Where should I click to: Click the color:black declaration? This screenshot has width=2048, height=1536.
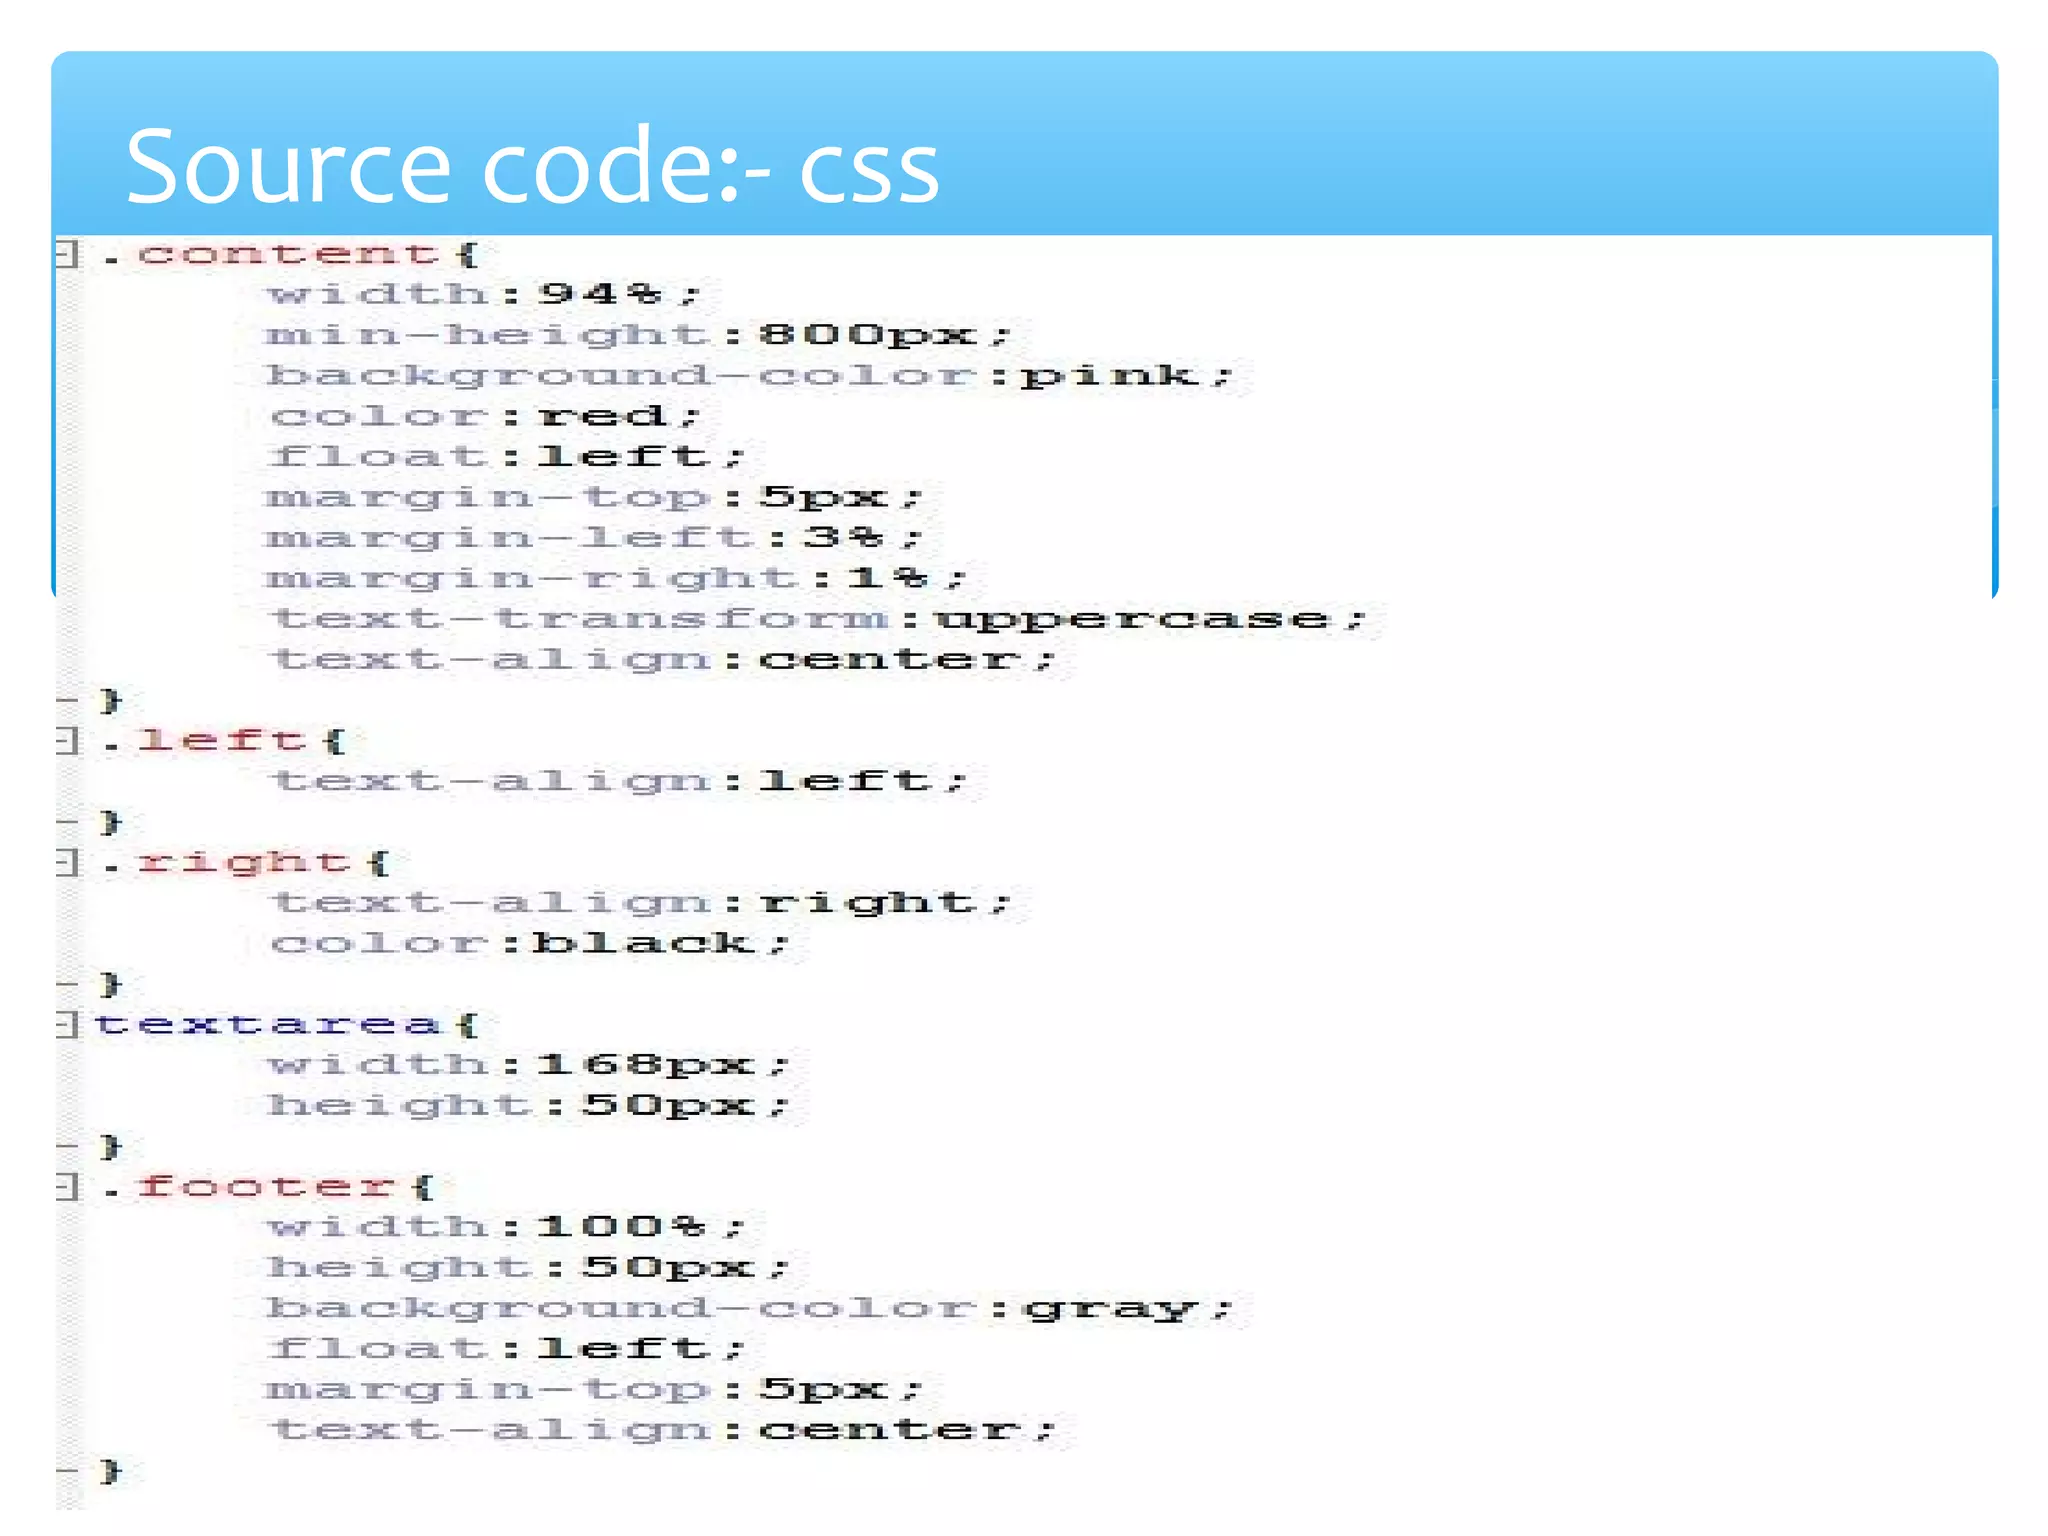[x=528, y=943]
